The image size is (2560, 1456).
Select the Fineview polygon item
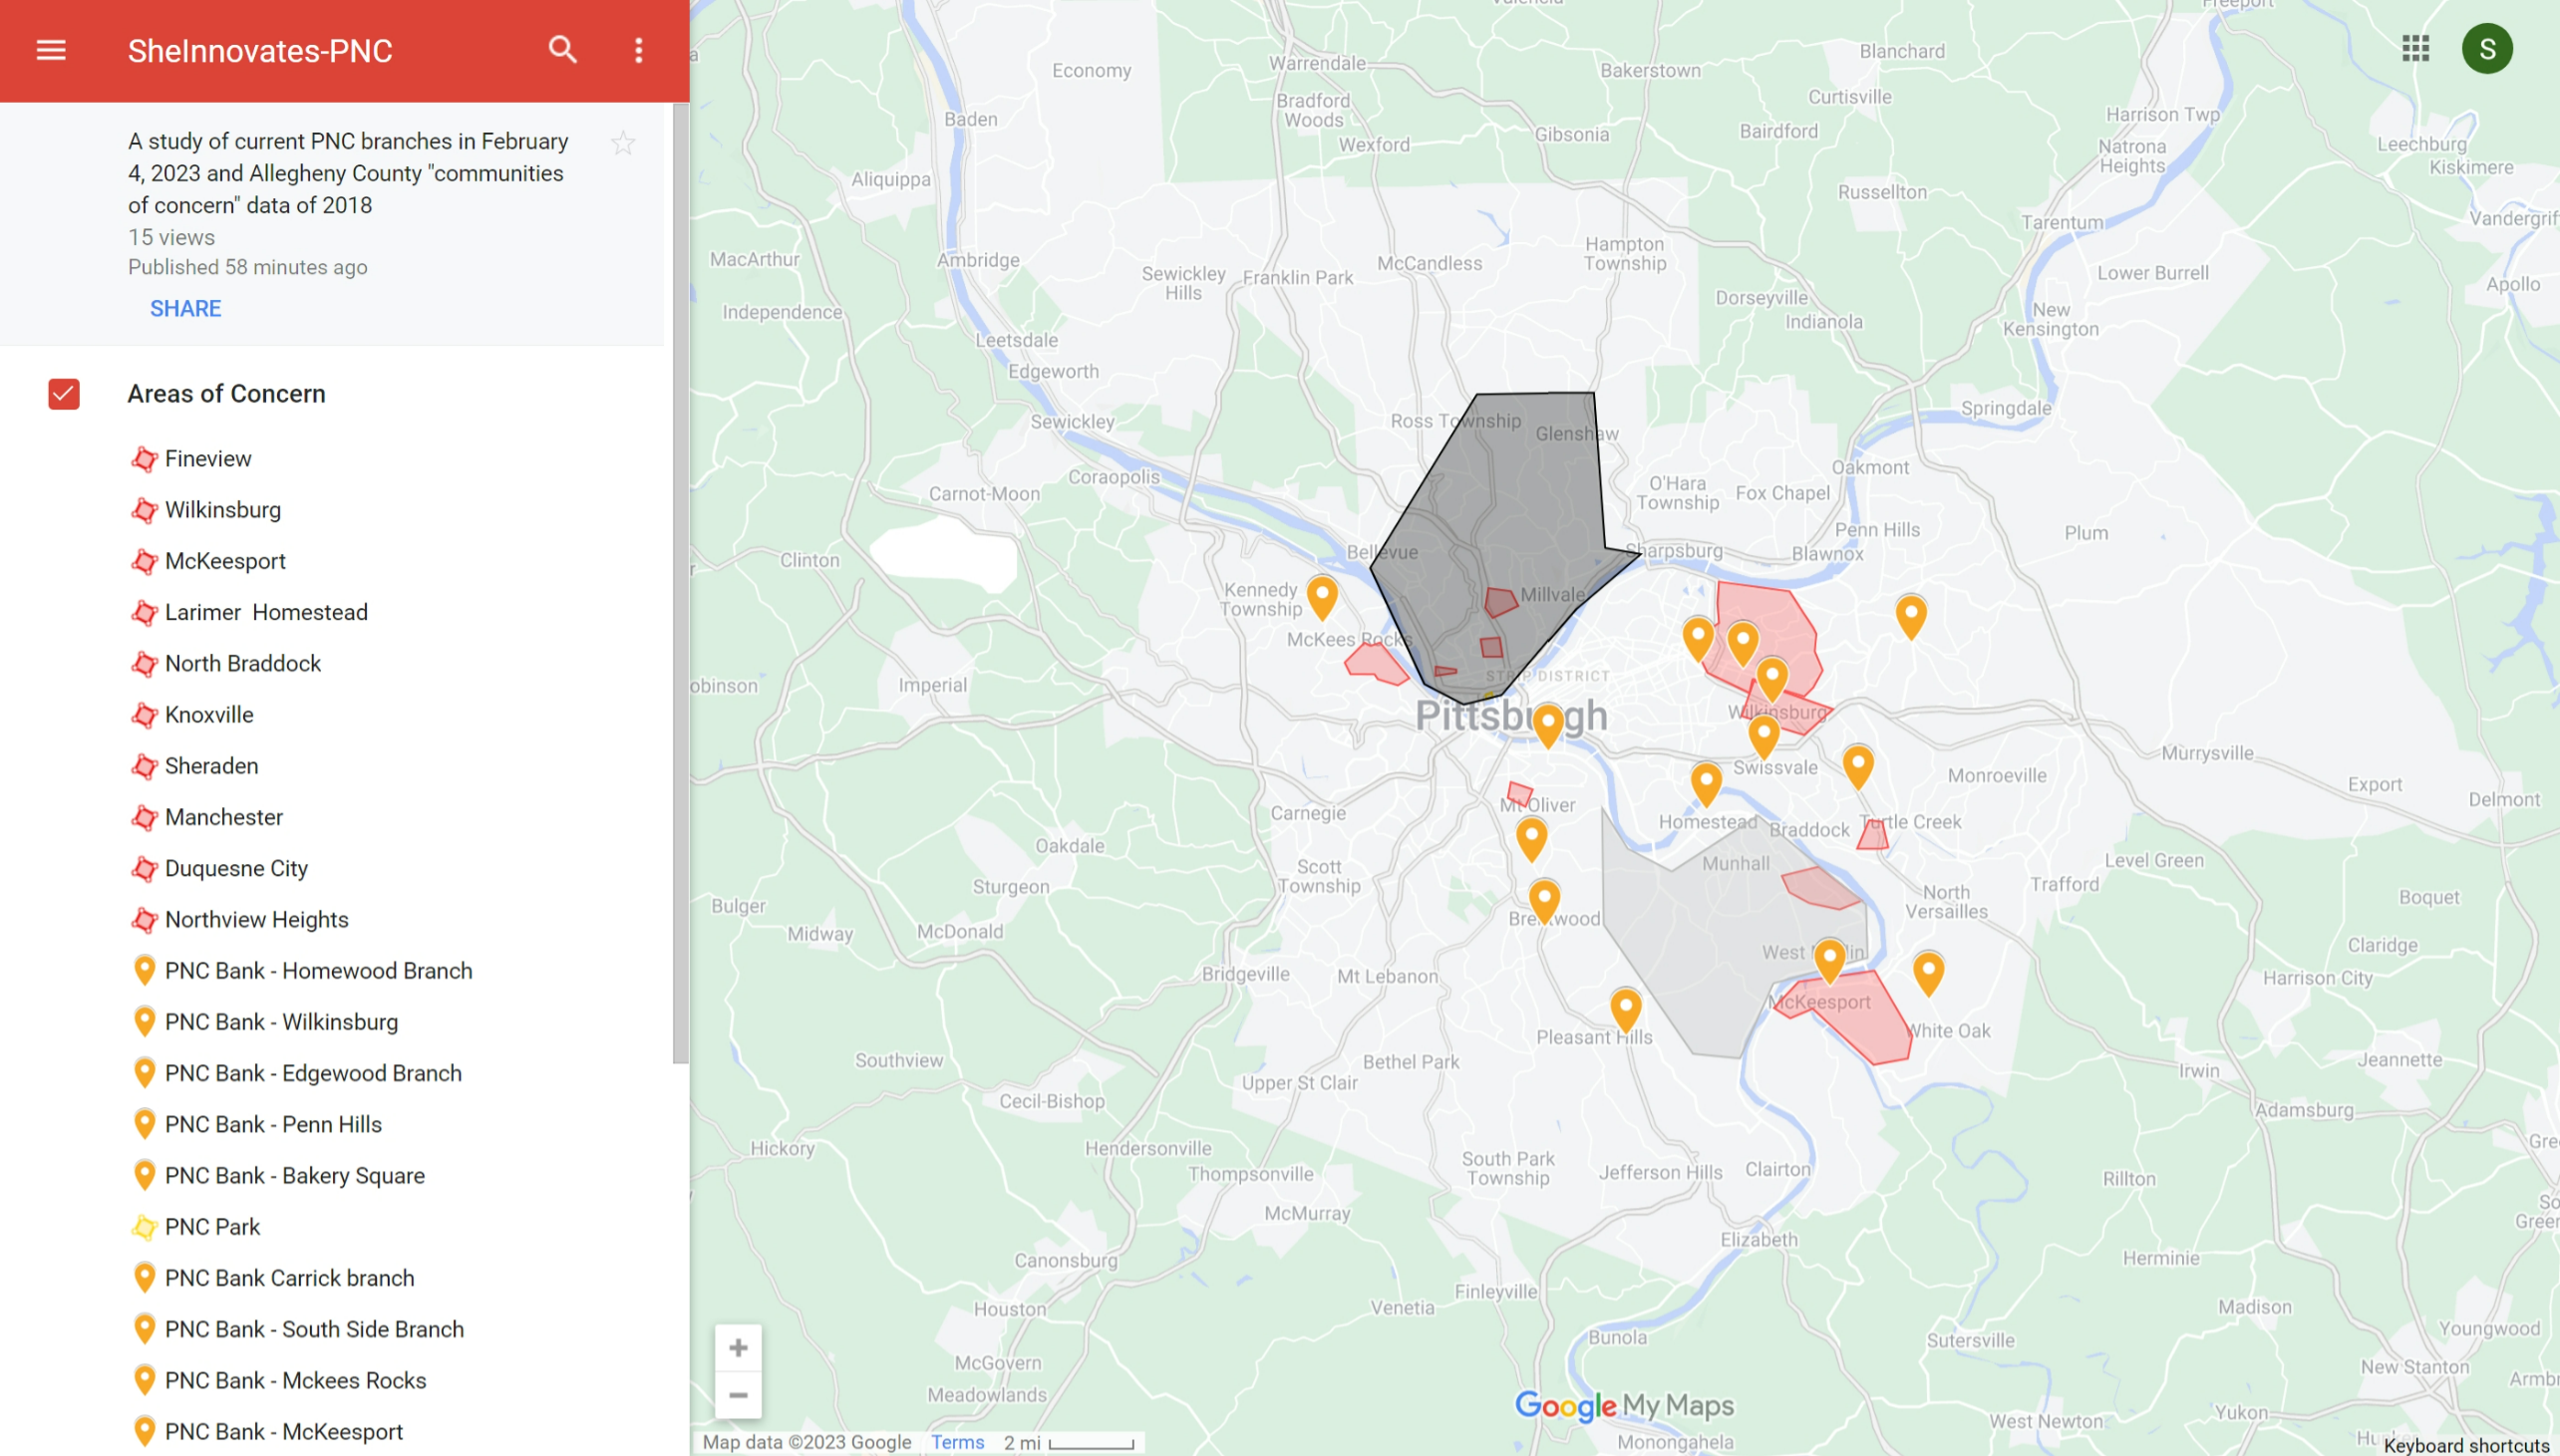(208, 458)
